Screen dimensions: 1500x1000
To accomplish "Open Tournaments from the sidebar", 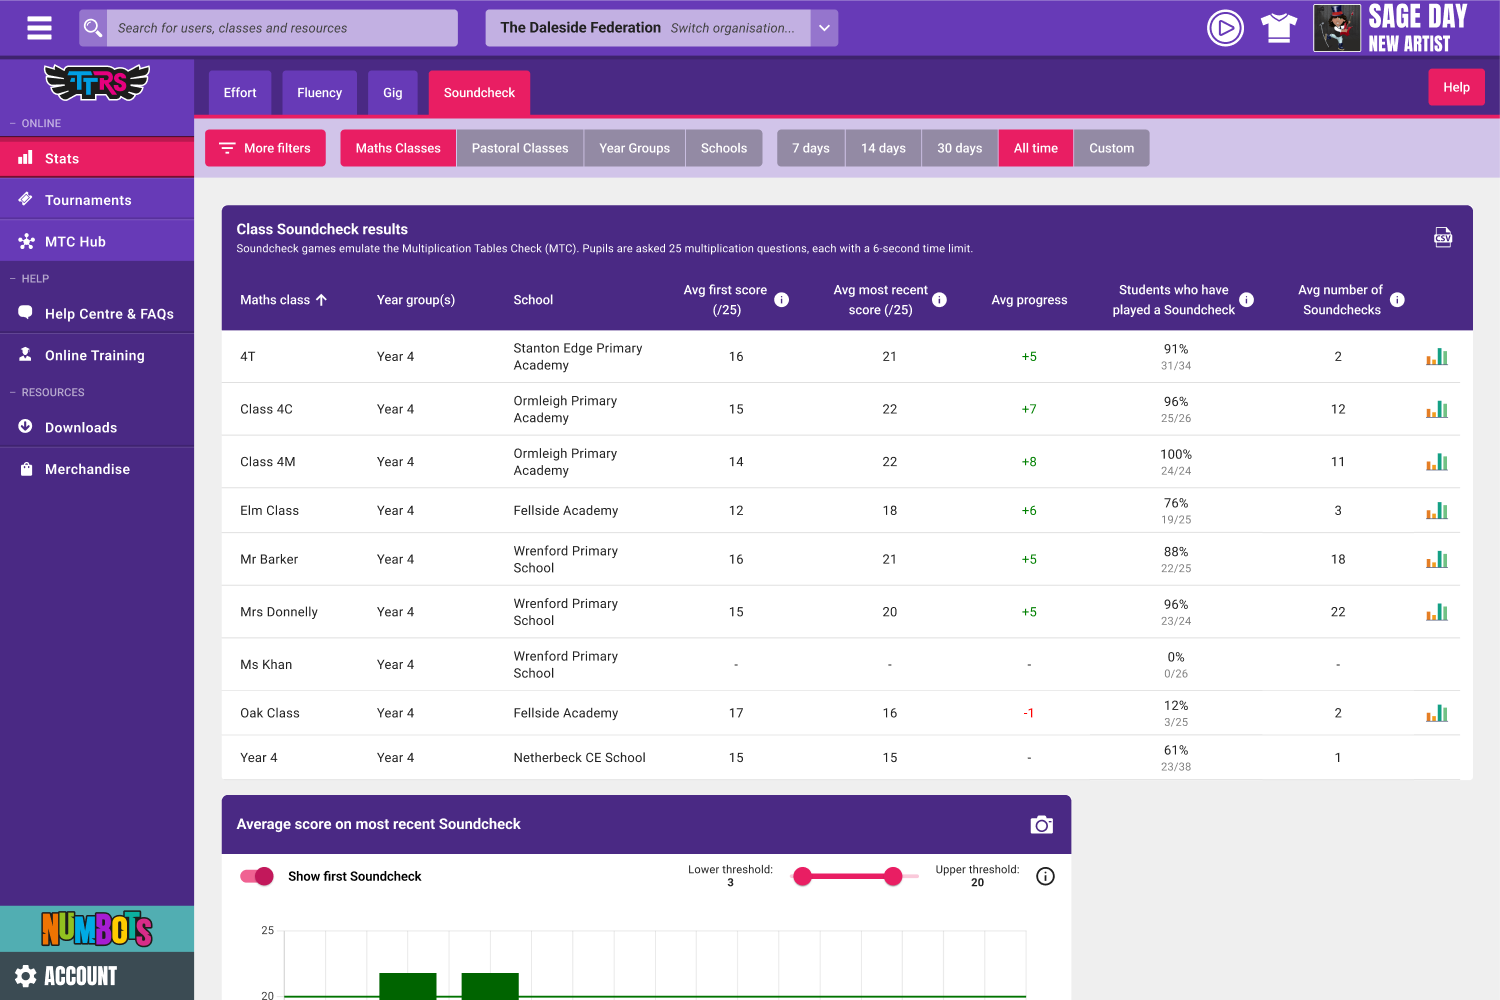I will pyautogui.click(x=88, y=200).
